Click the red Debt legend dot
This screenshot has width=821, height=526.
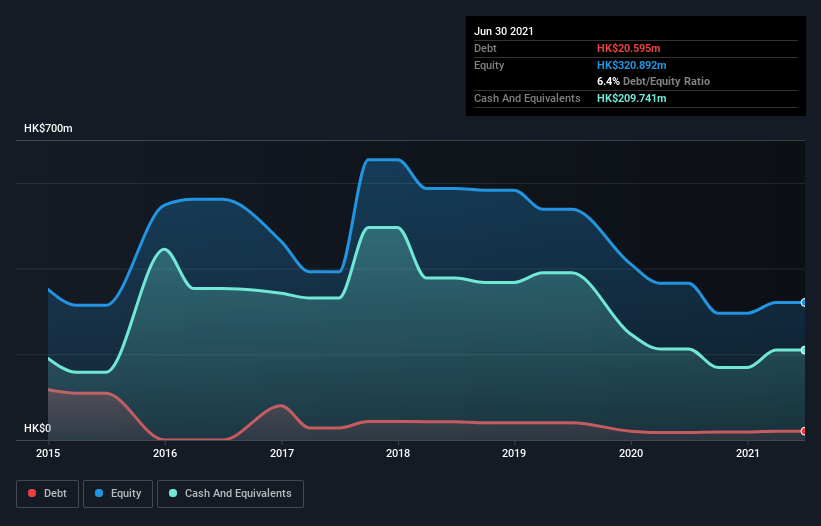(32, 493)
